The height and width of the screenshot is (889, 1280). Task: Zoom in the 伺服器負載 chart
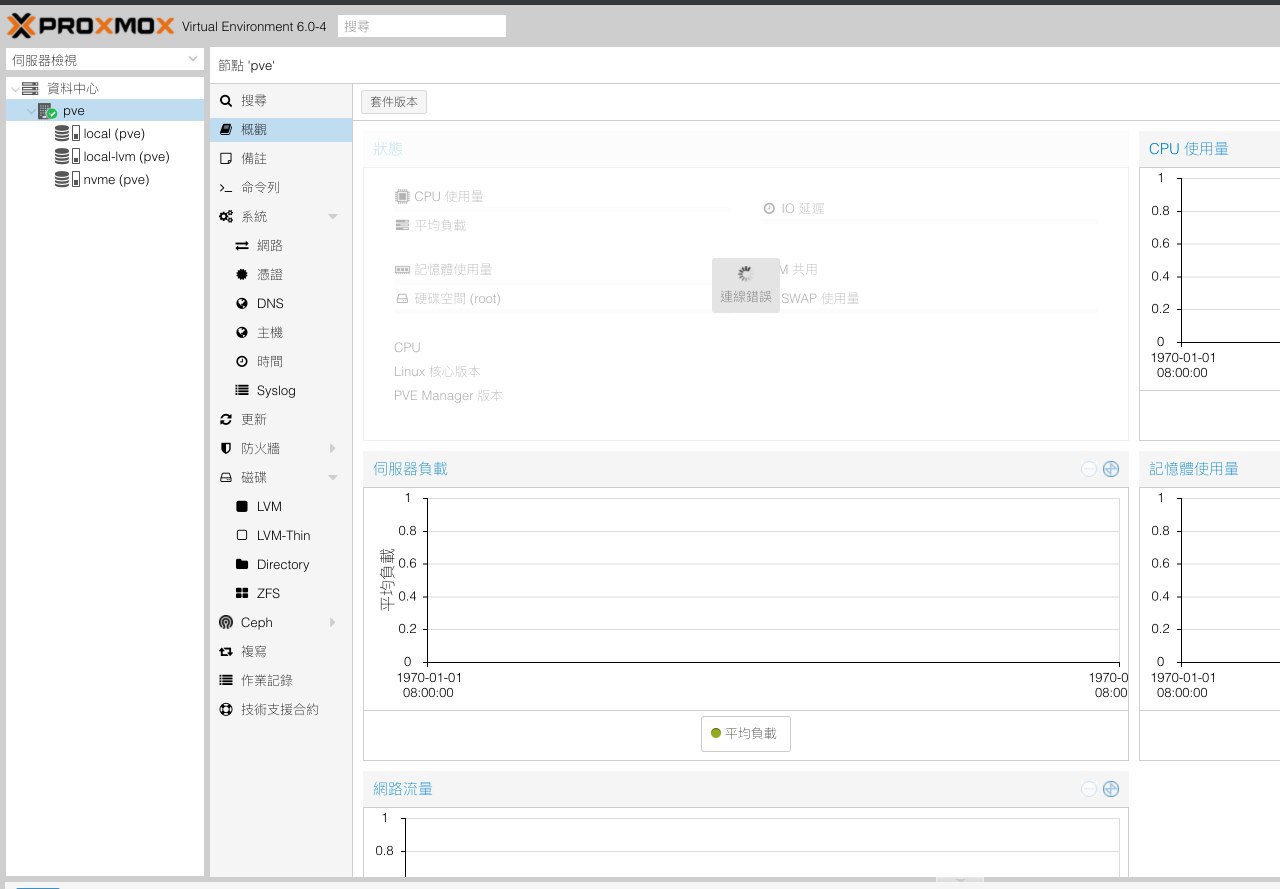[1111, 469]
